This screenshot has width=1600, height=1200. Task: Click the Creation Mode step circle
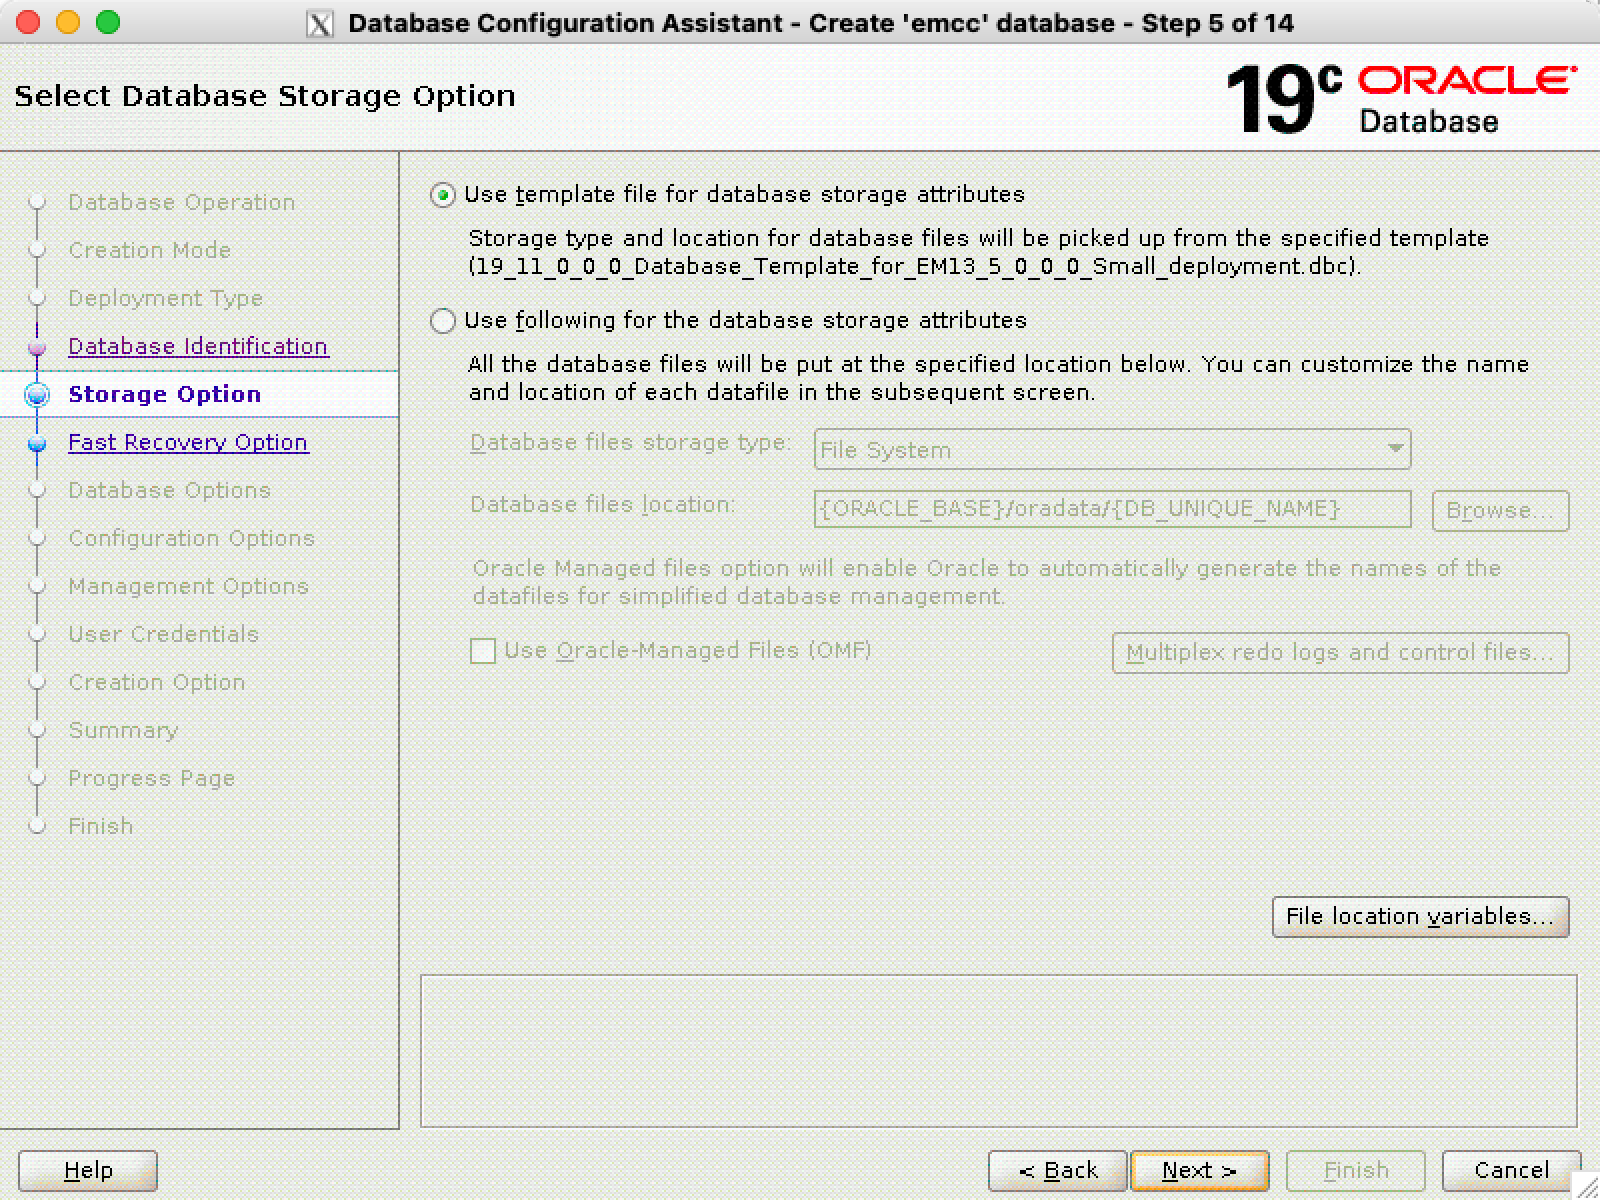[x=37, y=250]
